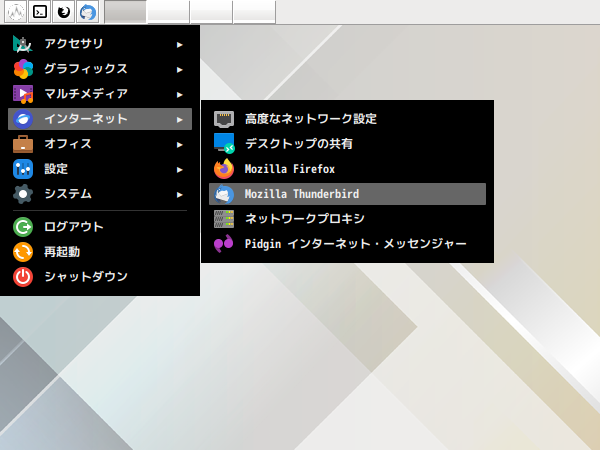Choose ログアウト from the menu

coord(100,227)
